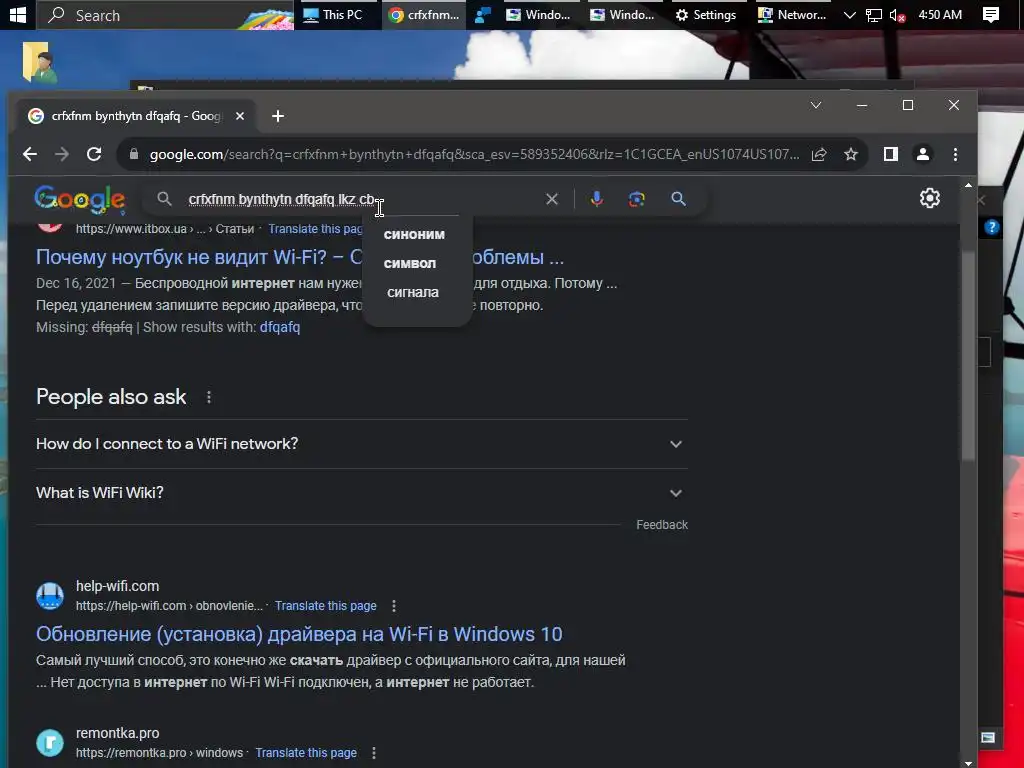
Task: Open Chrome three-dot menu
Action: pos(955,154)
